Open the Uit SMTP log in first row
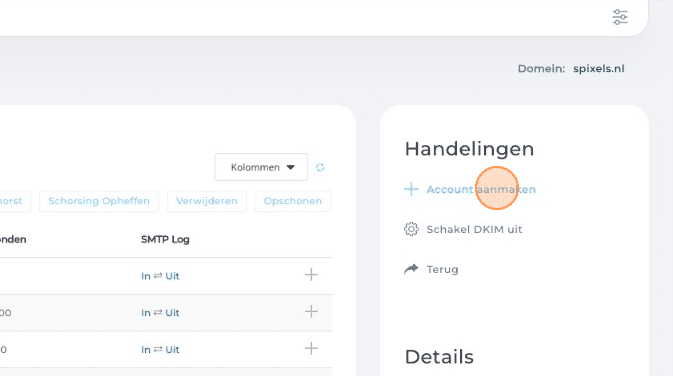673x376 pixels. pos(172,276)
